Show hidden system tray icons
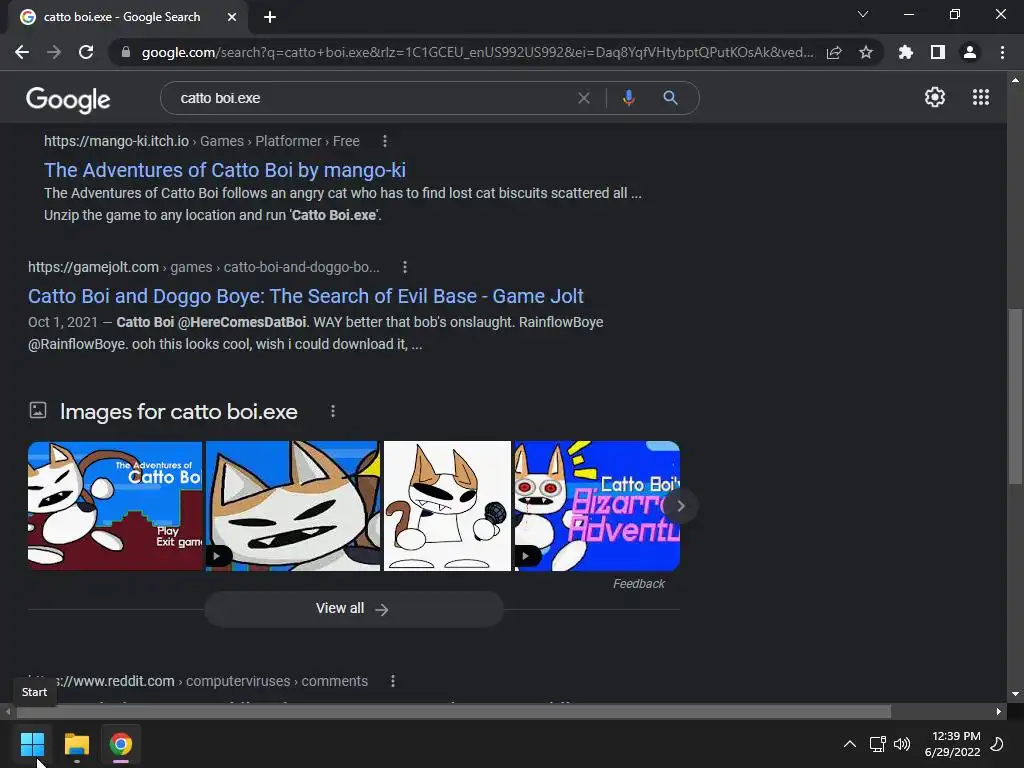The height and width of the screenshot is (768, 1024). [850, 744]
